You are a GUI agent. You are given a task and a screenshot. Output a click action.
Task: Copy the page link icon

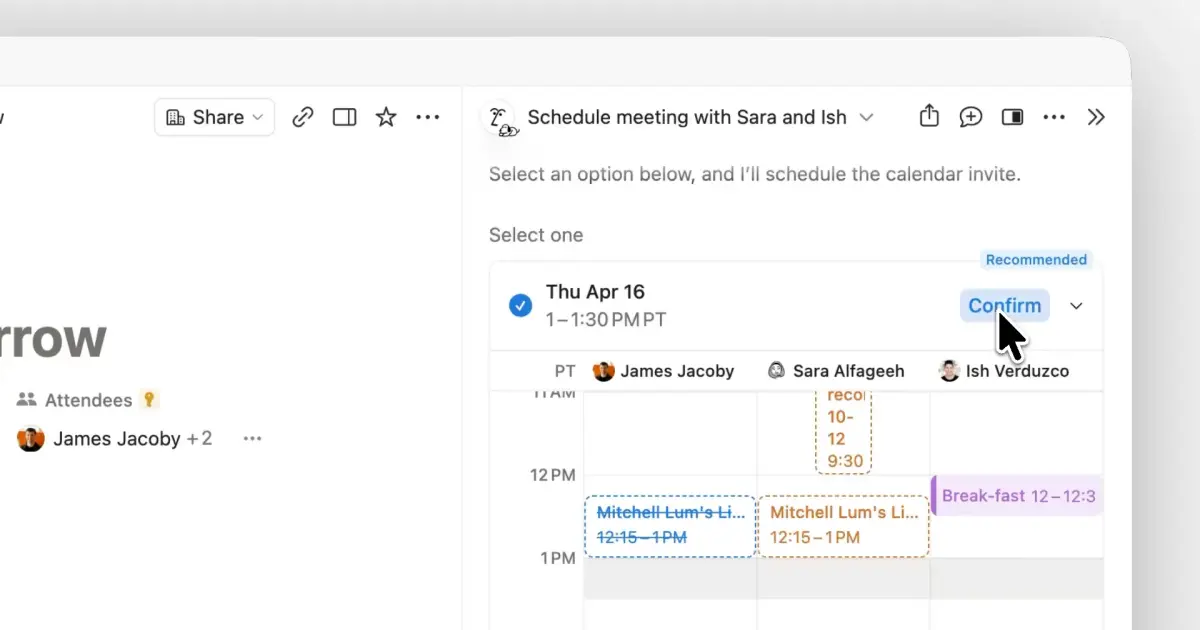tap(302, 117)
